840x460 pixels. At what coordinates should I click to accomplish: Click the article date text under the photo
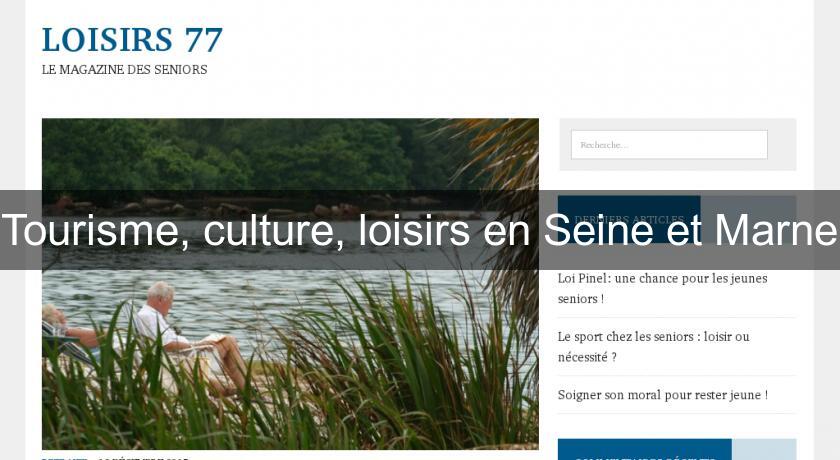tap(144, 458)
